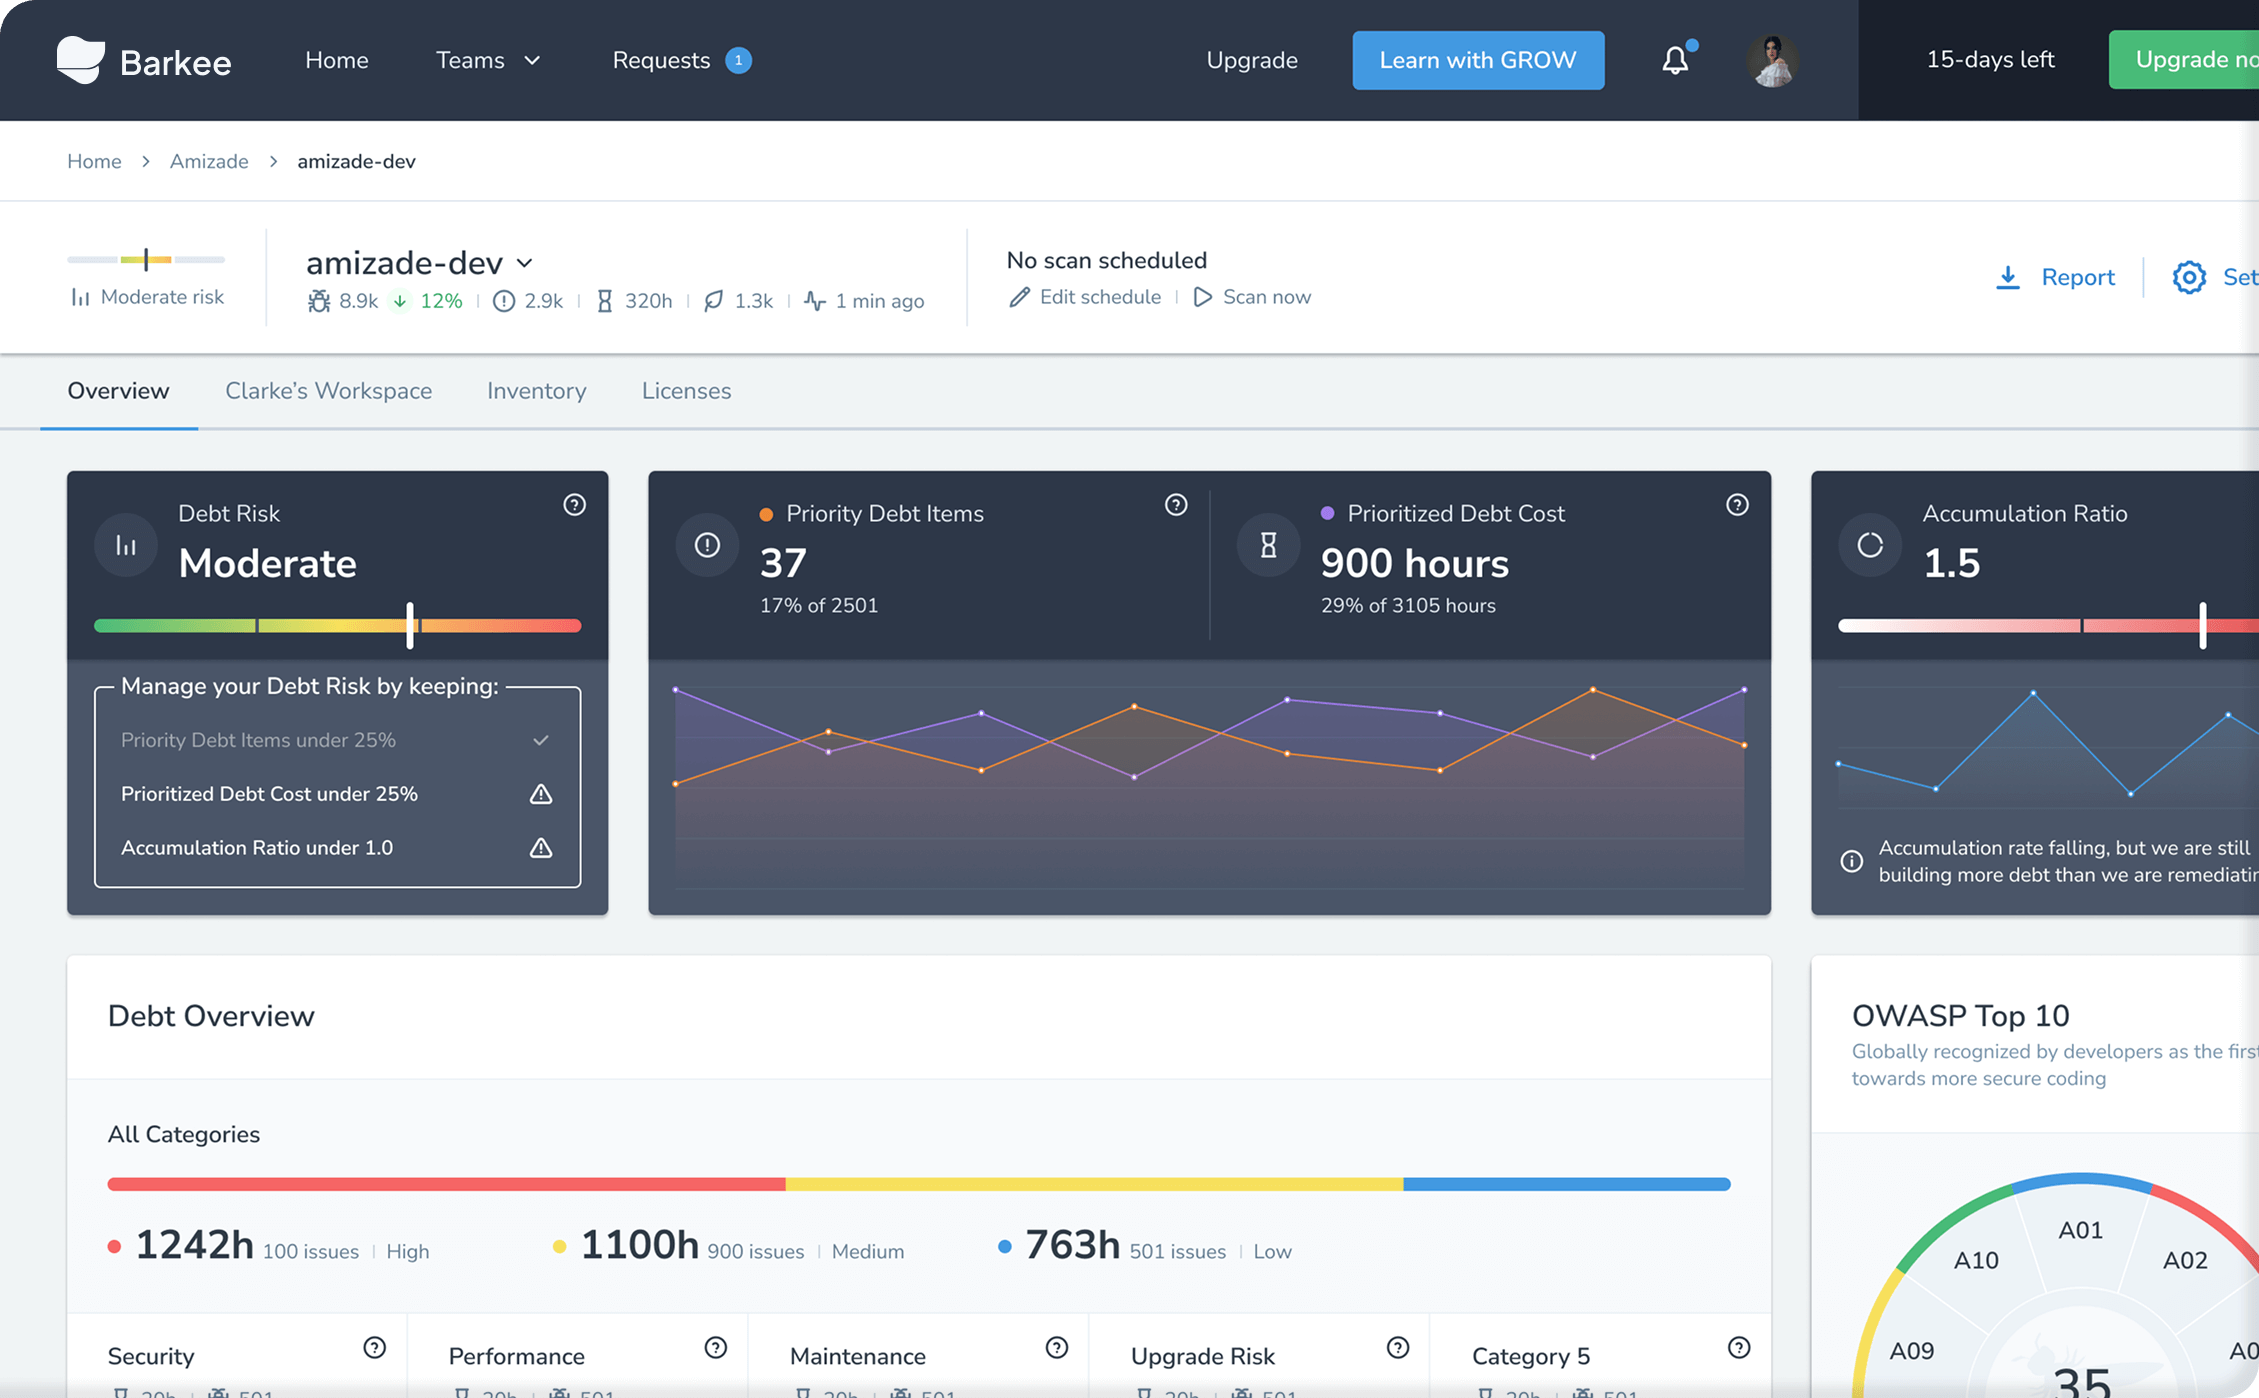Click the warning icon on Prioritized Debt Cost
Screen dimensions: 2259x1398
click(541, 794)
